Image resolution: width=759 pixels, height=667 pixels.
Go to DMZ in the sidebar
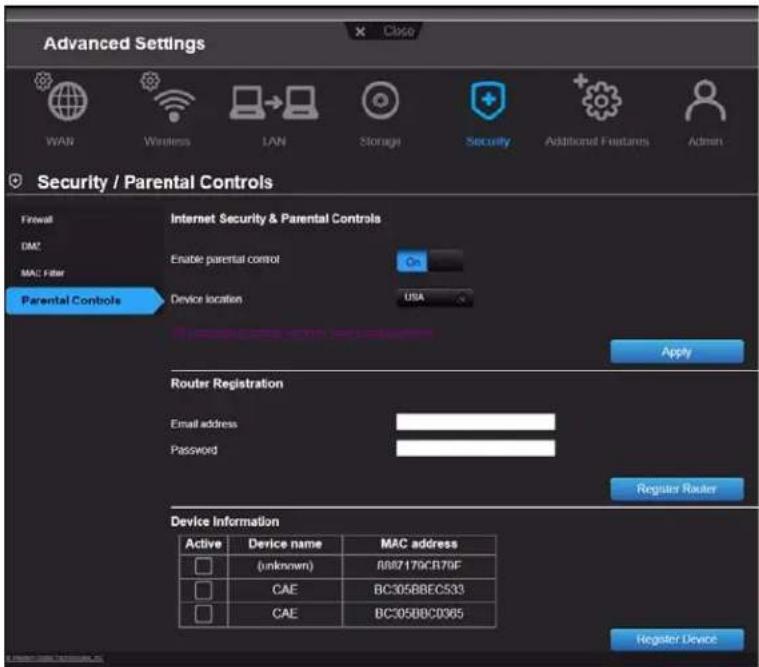pyautogui.click(x=30, y=246)
